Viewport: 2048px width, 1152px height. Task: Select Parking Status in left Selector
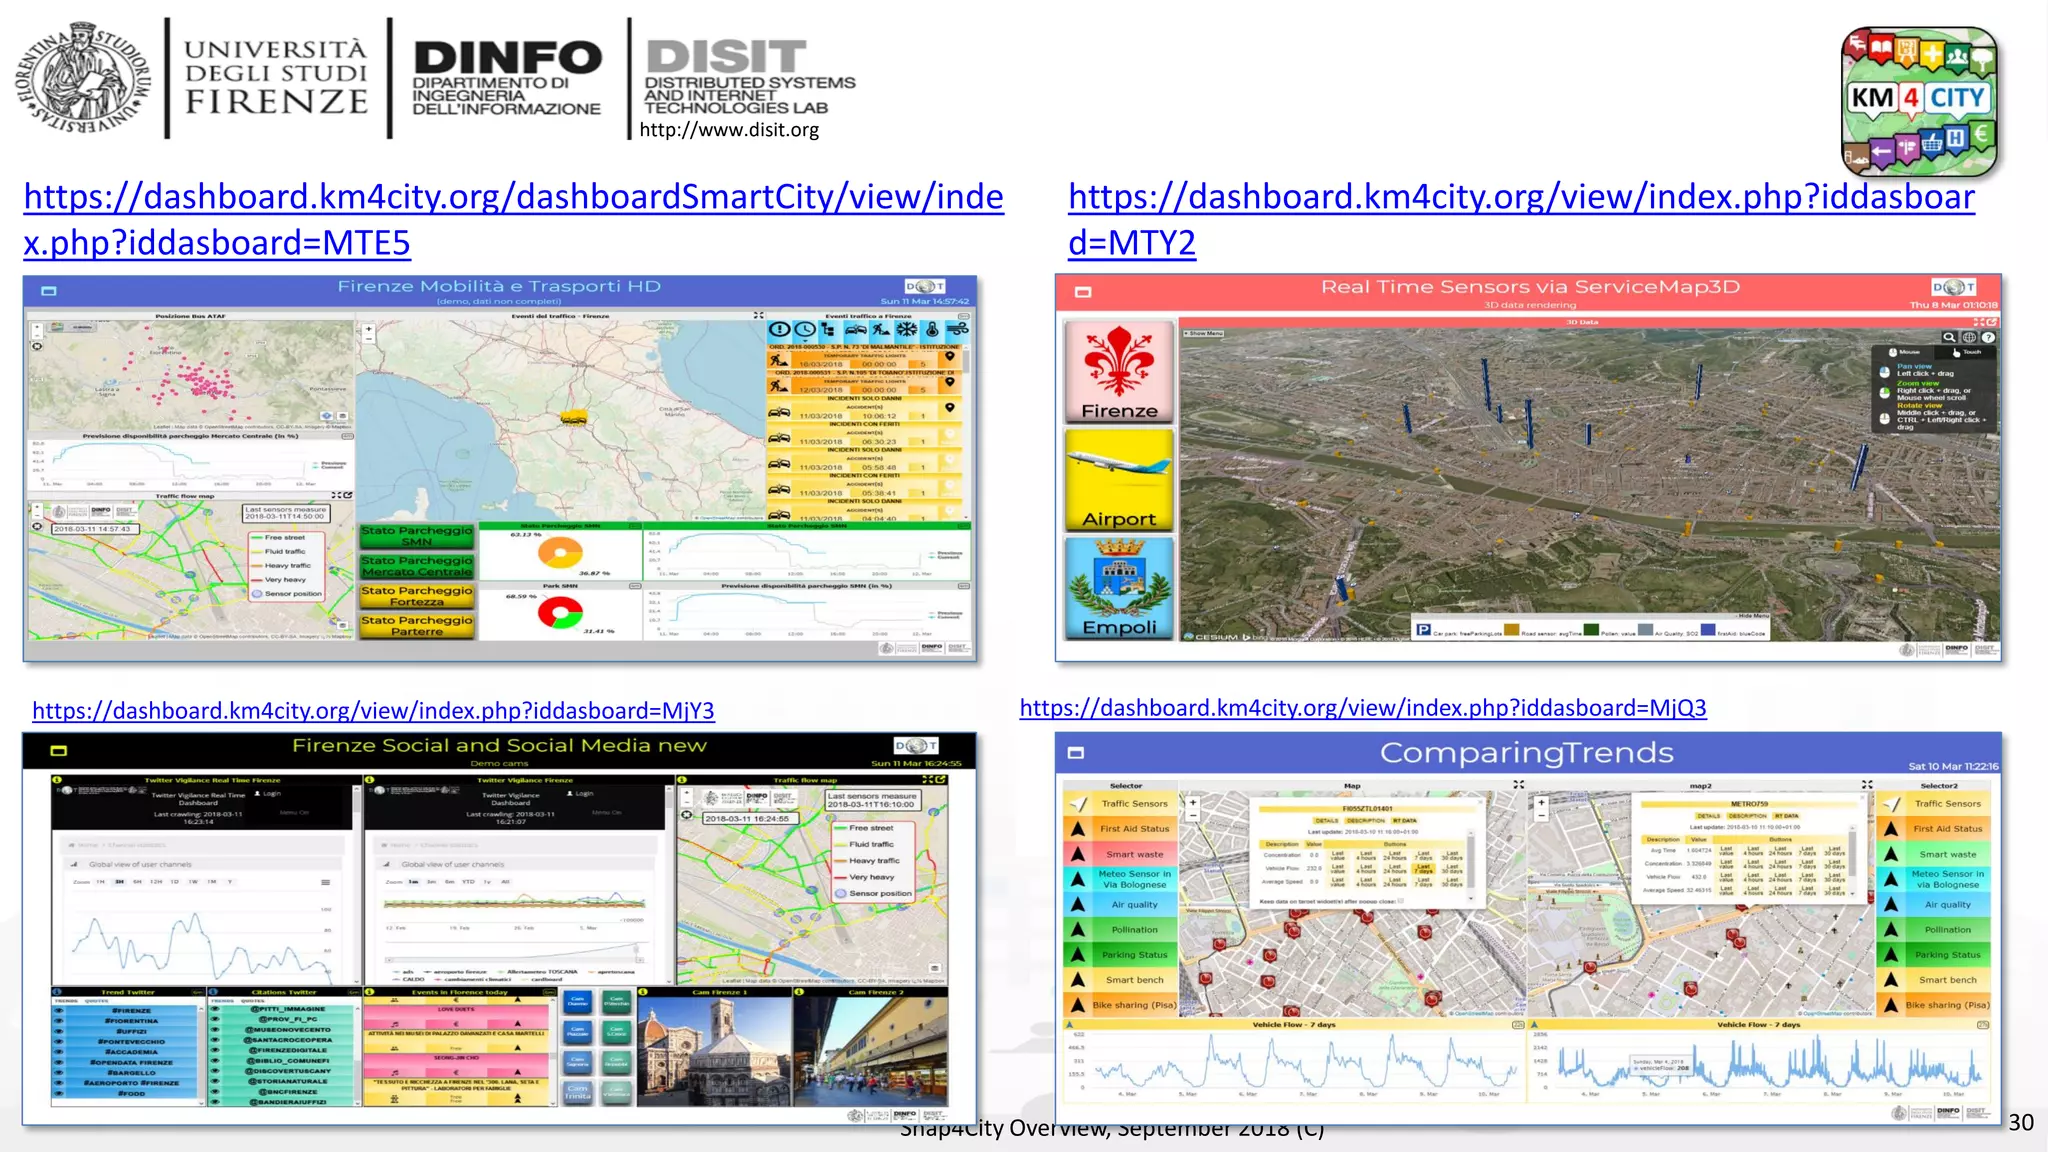click(x=1120, y=955)
